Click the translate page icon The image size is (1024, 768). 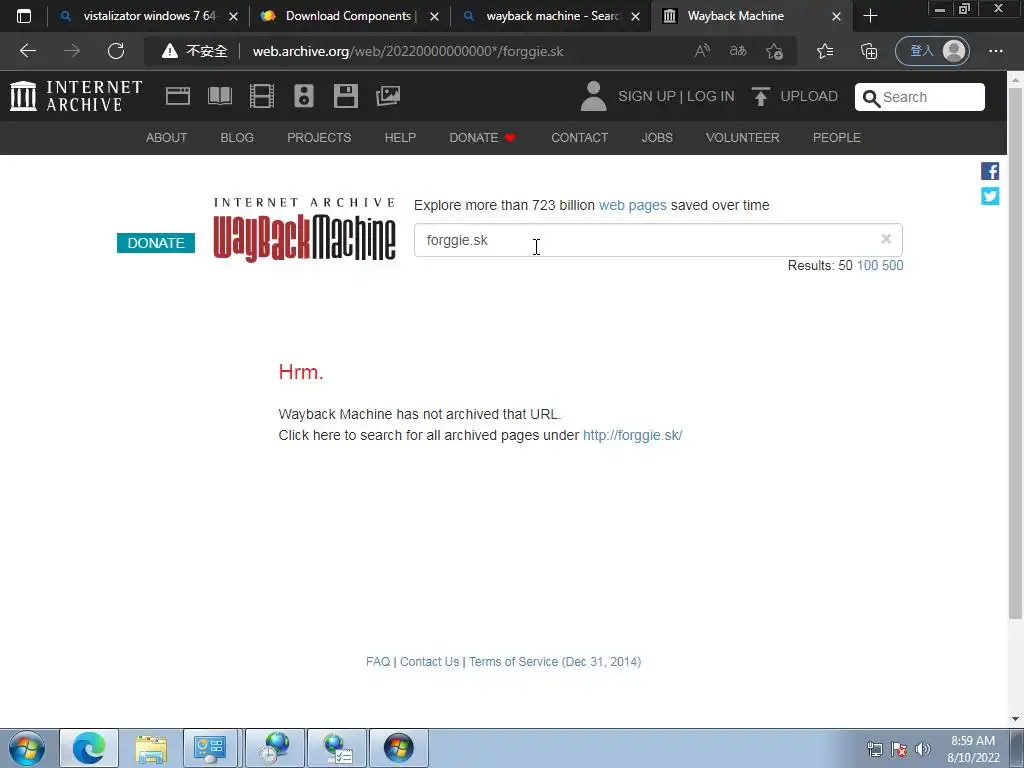click(x=738, y=51)
